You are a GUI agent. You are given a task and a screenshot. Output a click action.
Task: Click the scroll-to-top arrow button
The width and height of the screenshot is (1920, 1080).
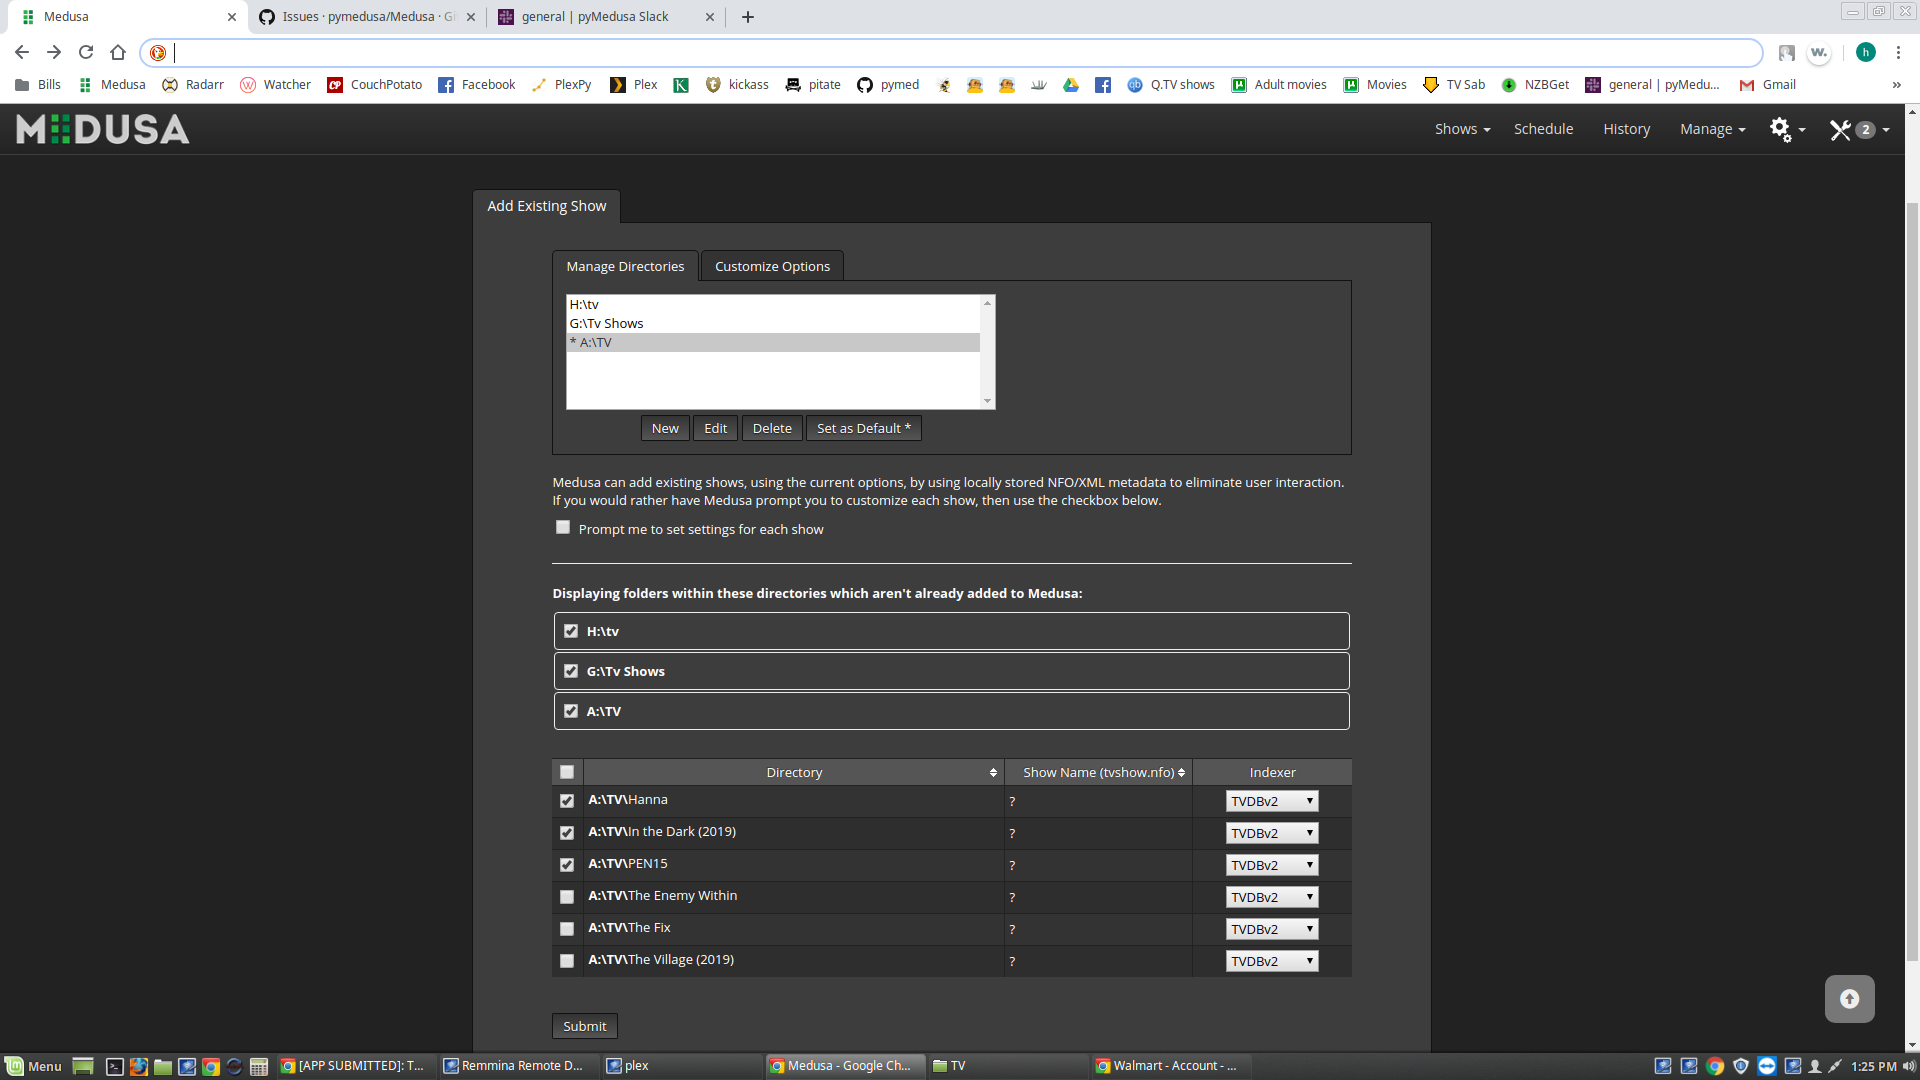click(1849, 998)
